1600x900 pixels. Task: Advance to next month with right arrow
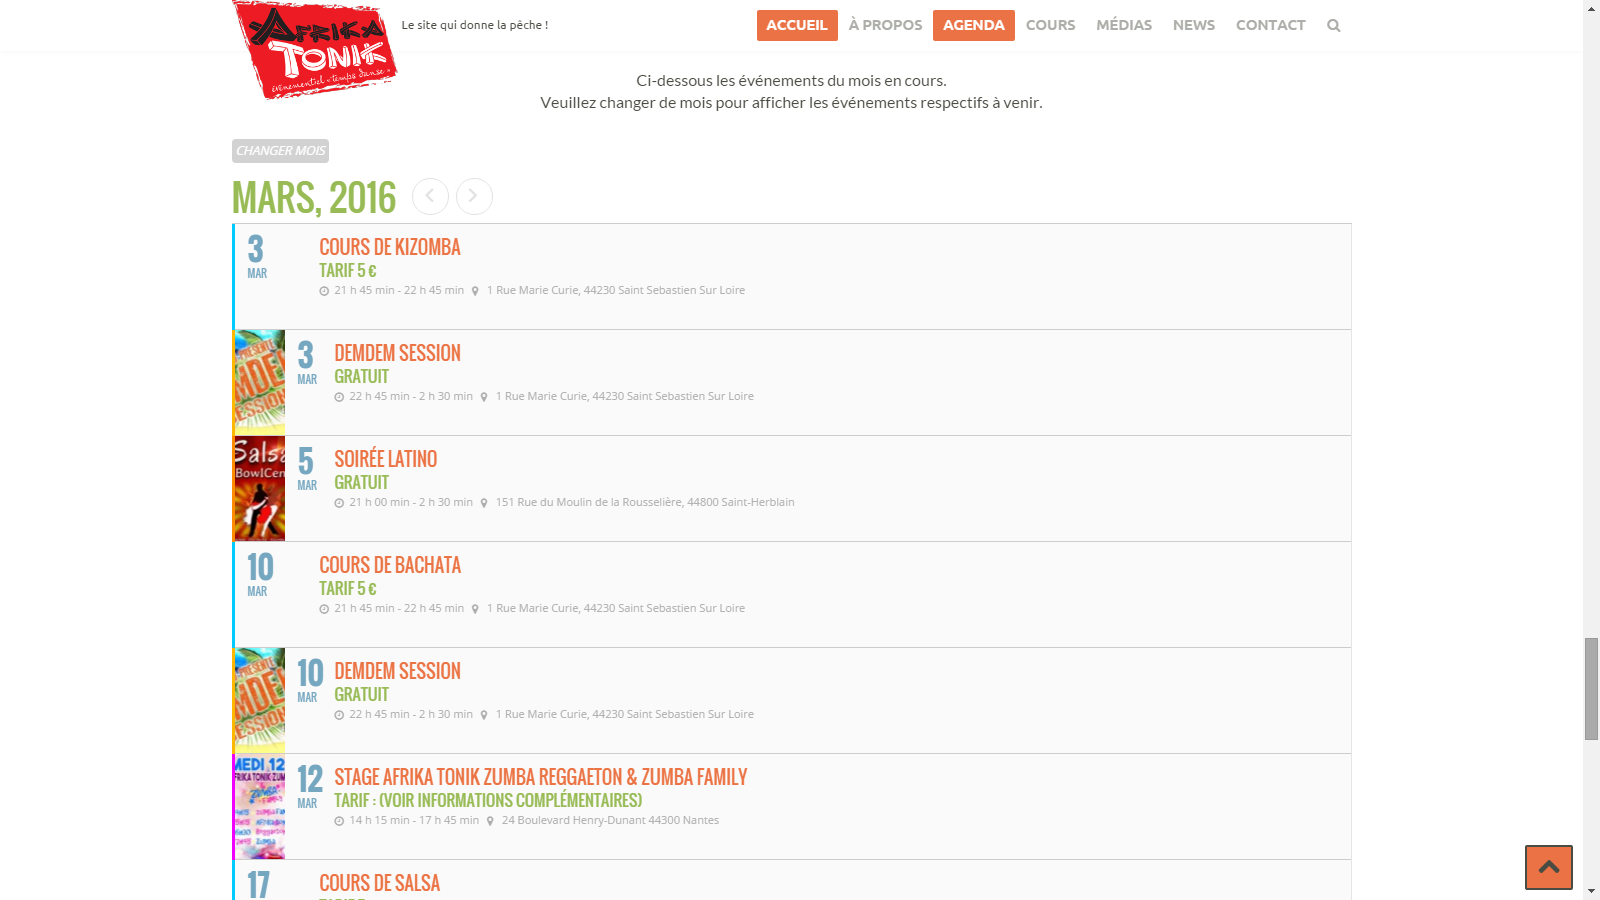474,196
